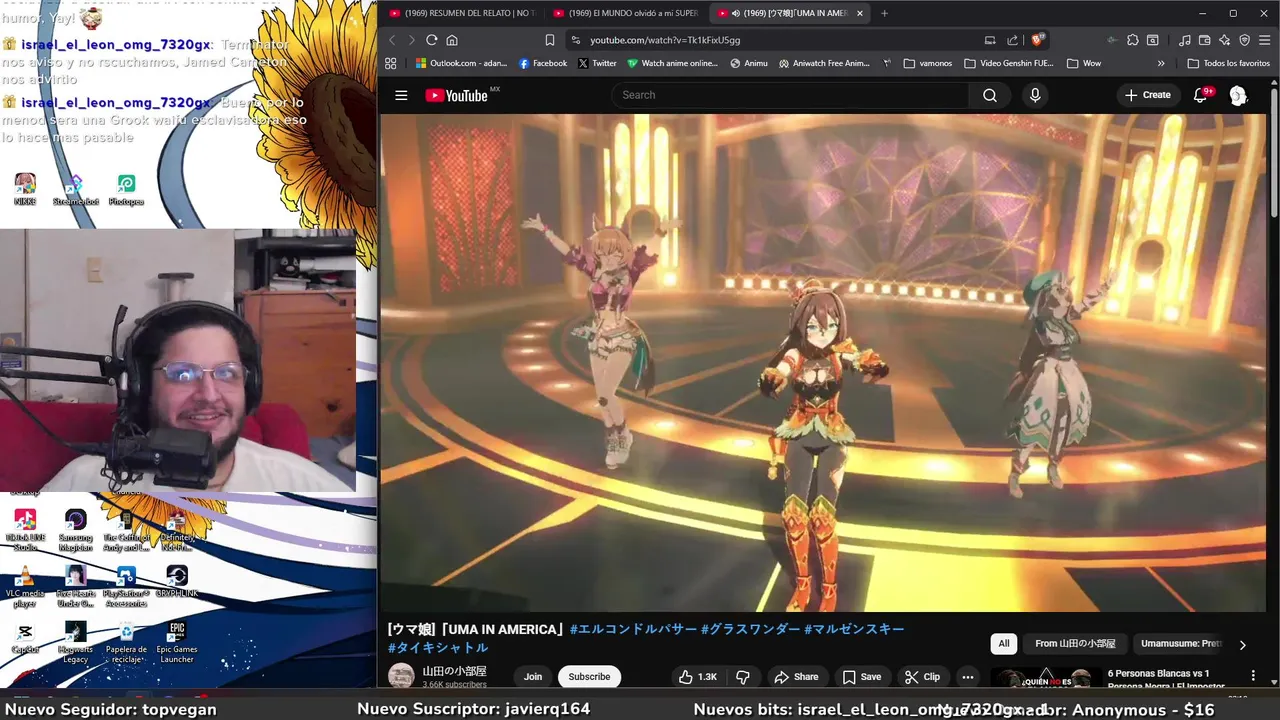Go back in browser history
1280x720 pixels.
[392, 40]
